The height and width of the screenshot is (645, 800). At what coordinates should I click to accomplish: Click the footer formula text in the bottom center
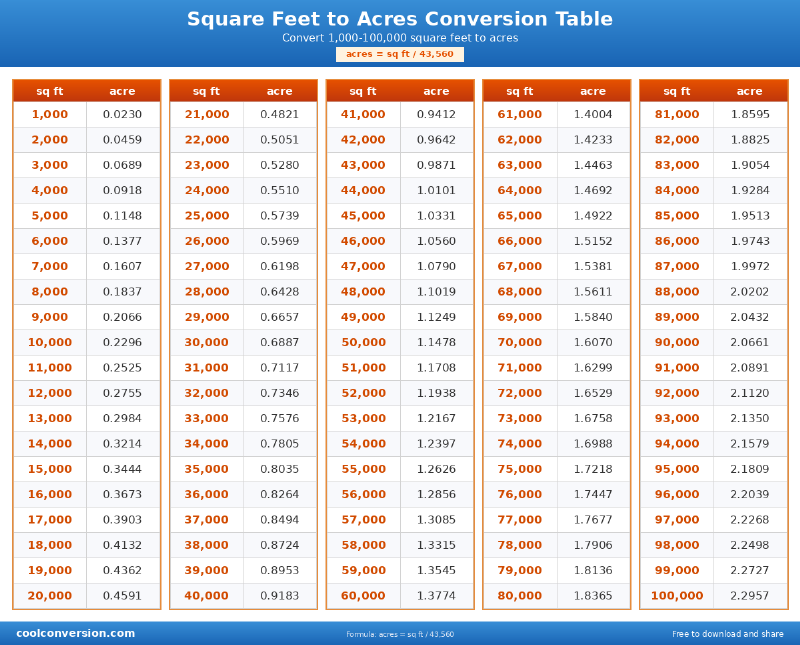(x=400, y=634)
